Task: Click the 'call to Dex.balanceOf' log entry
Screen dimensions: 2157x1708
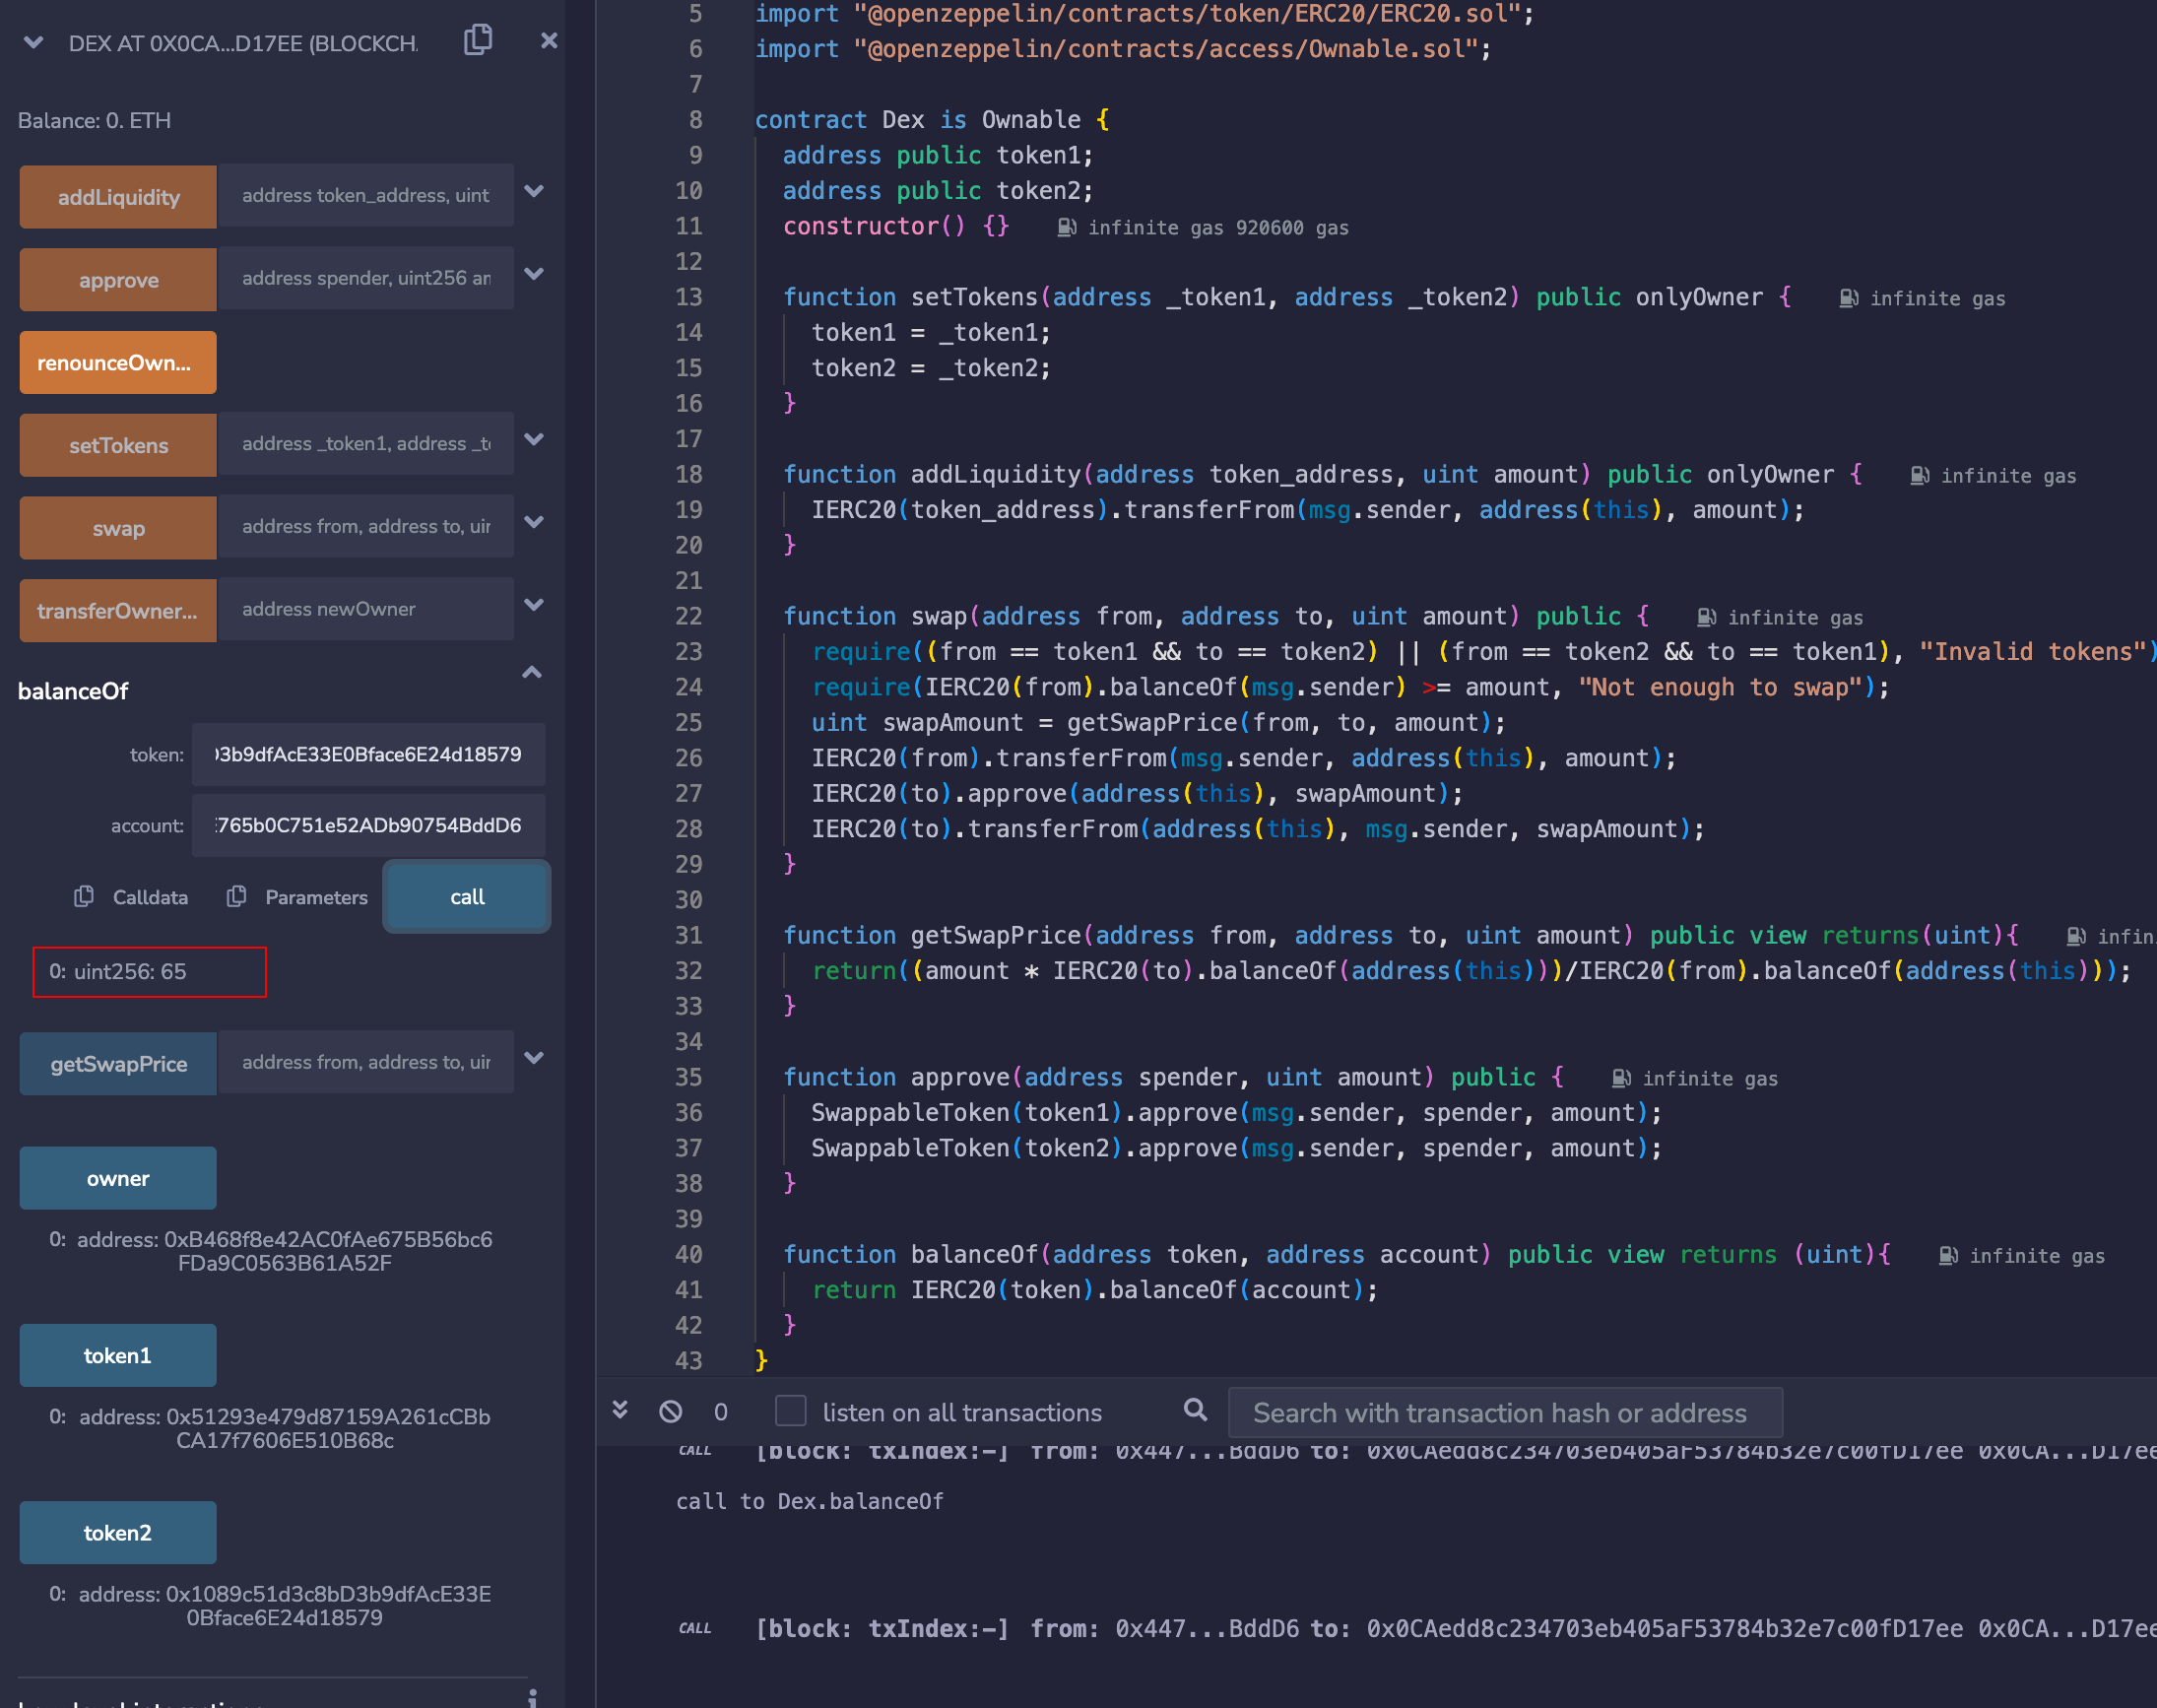Action: tap(810, 1501)
